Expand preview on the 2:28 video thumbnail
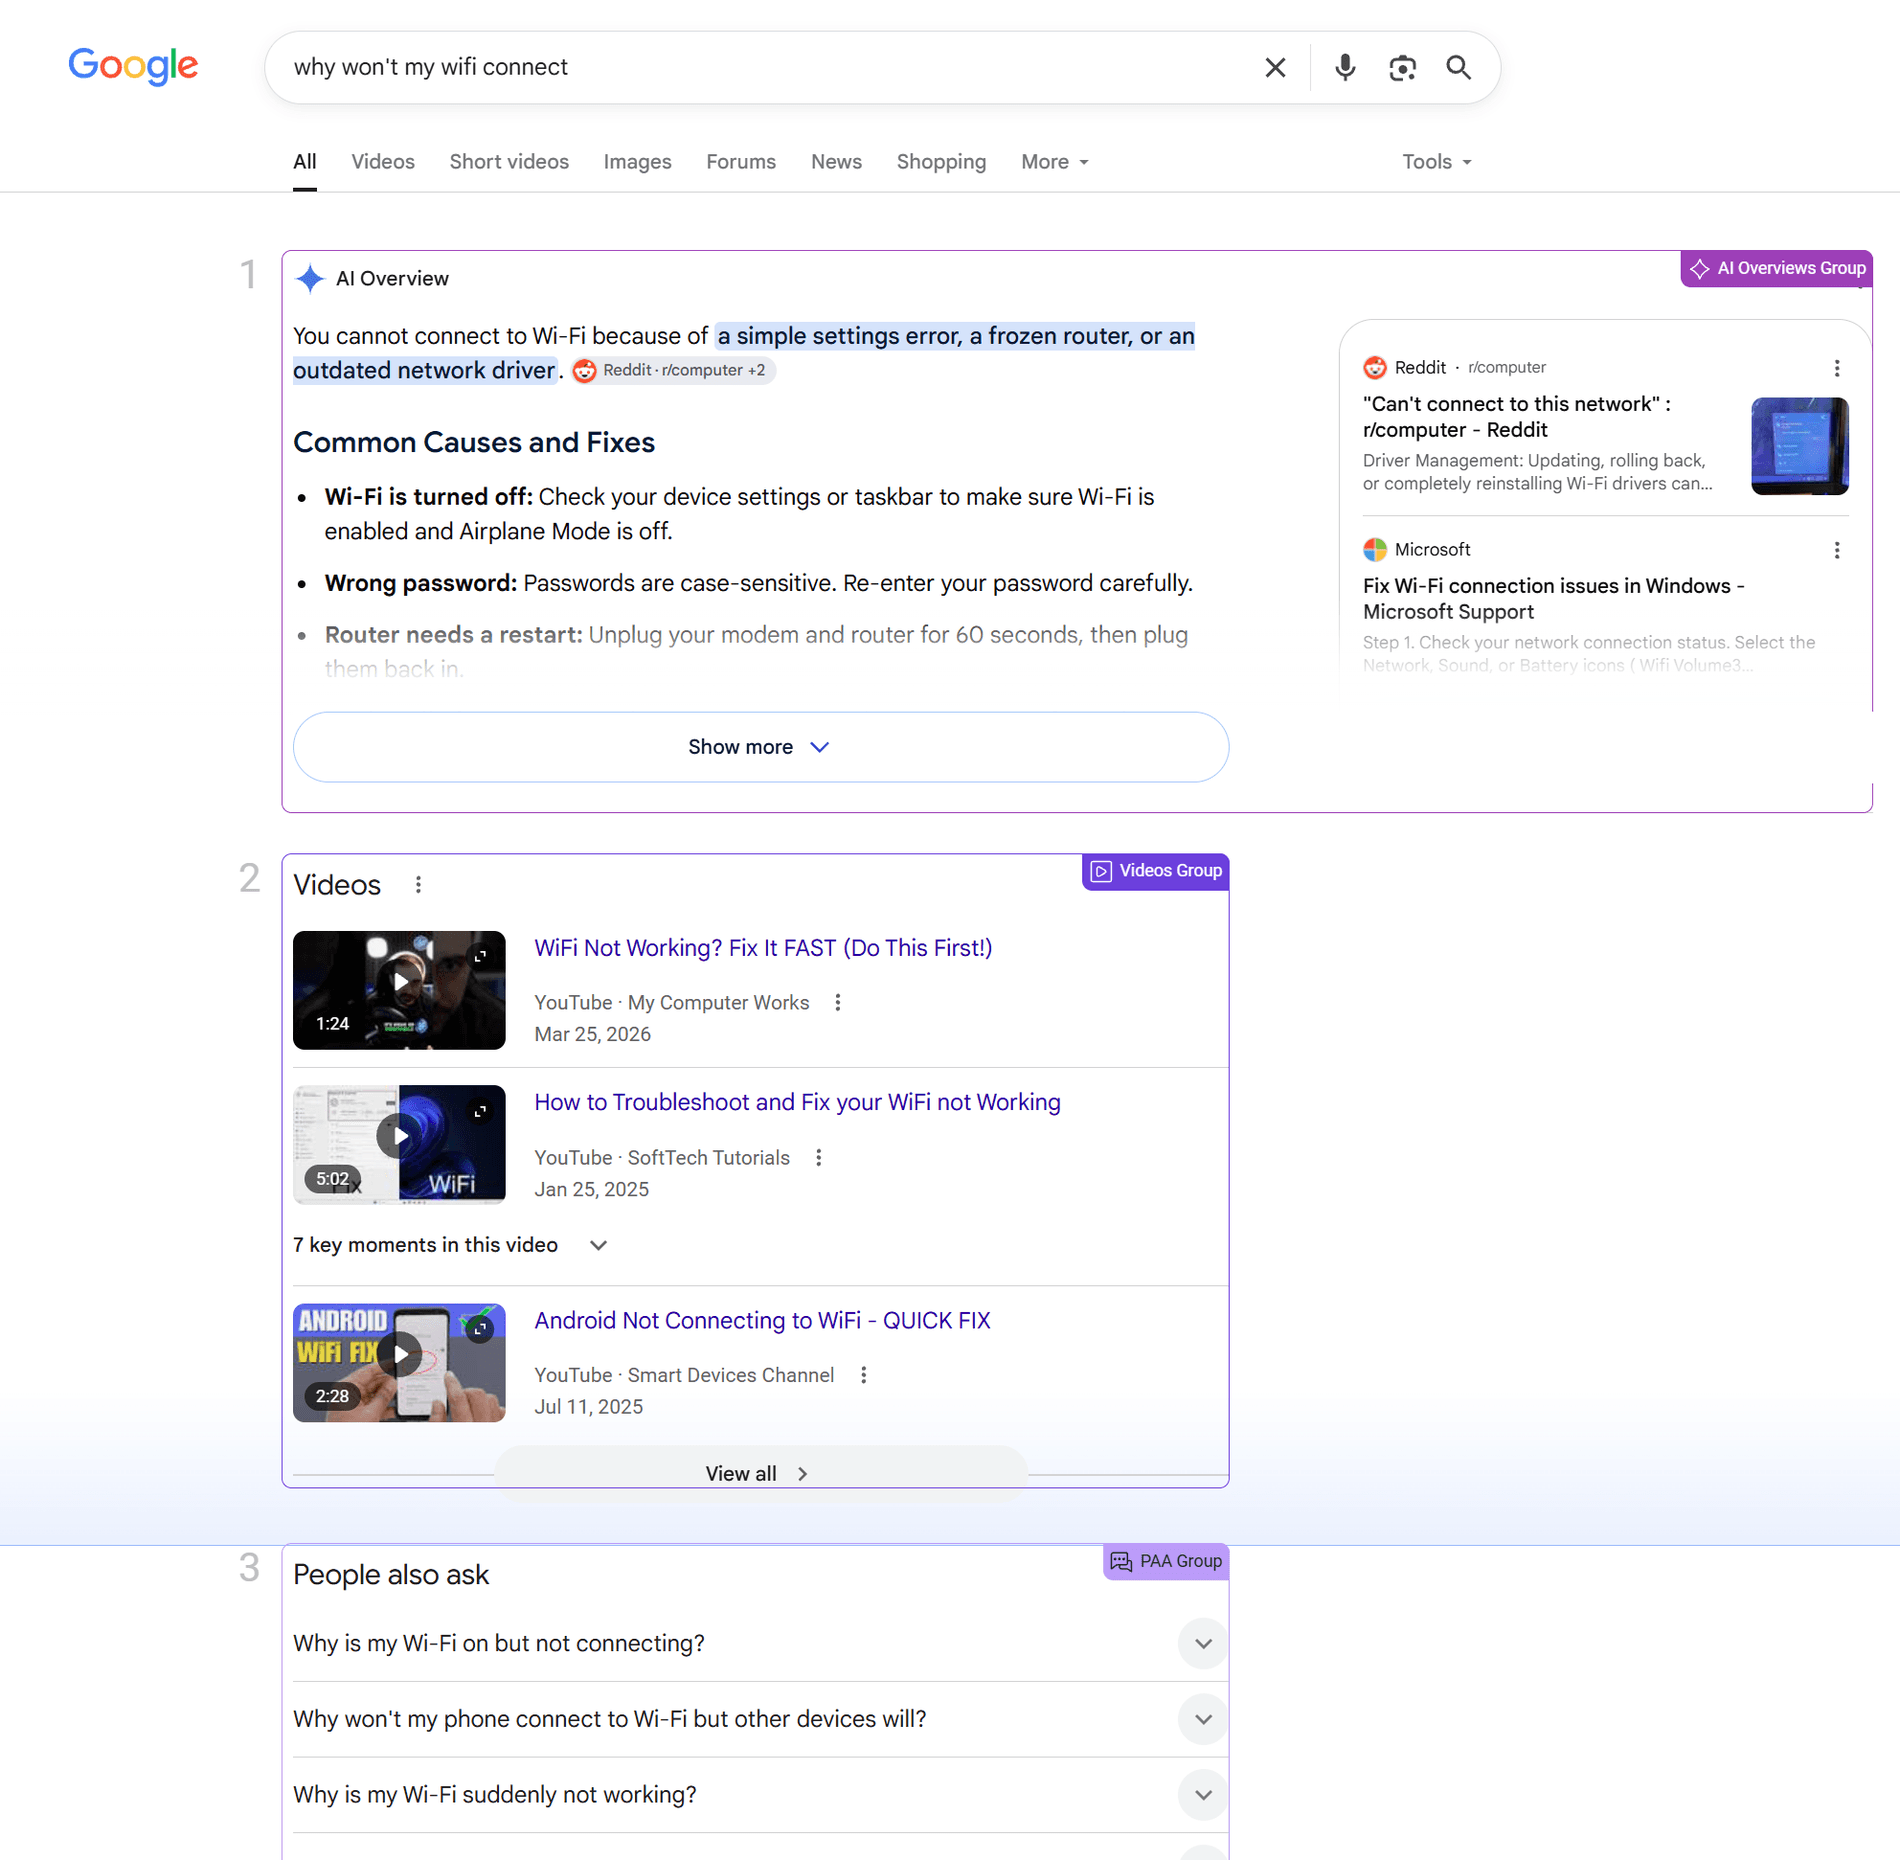 pos(481,1329)
